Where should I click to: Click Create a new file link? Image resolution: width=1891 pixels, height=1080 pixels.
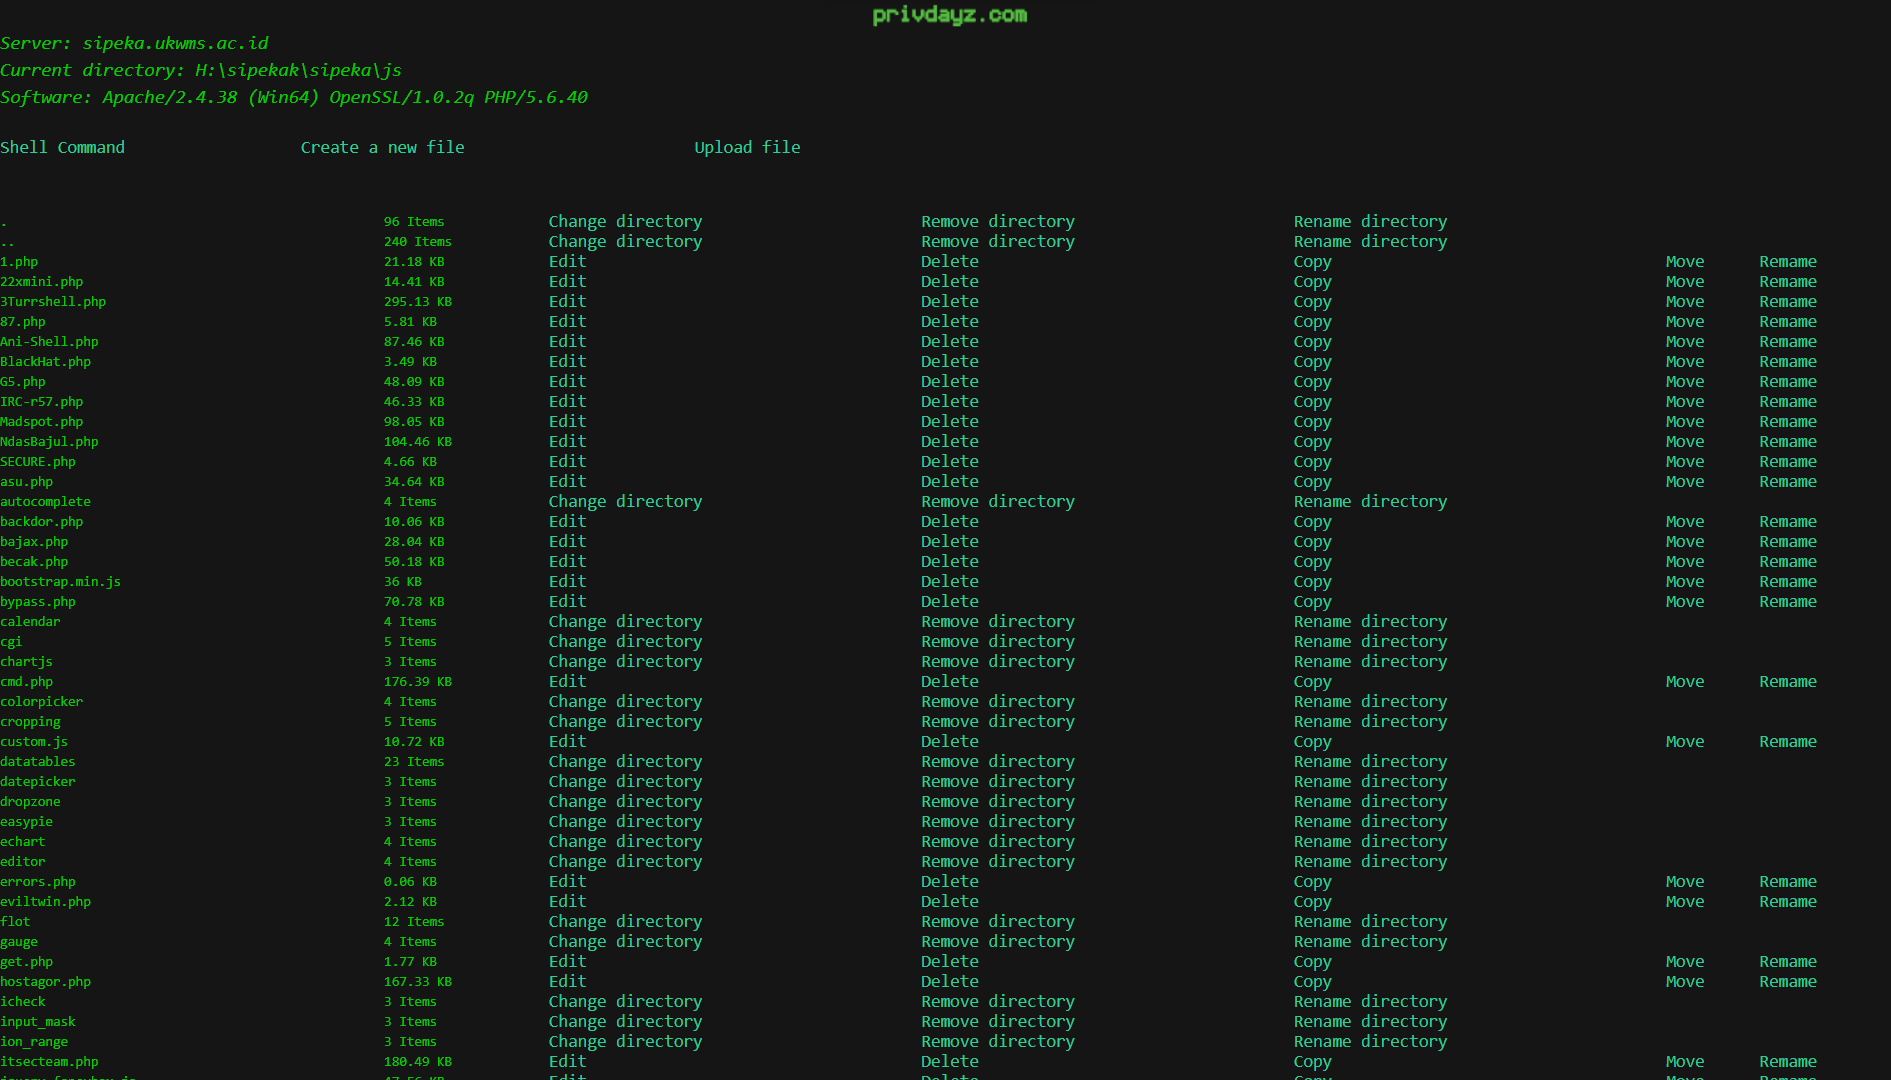tap(382, 147)
